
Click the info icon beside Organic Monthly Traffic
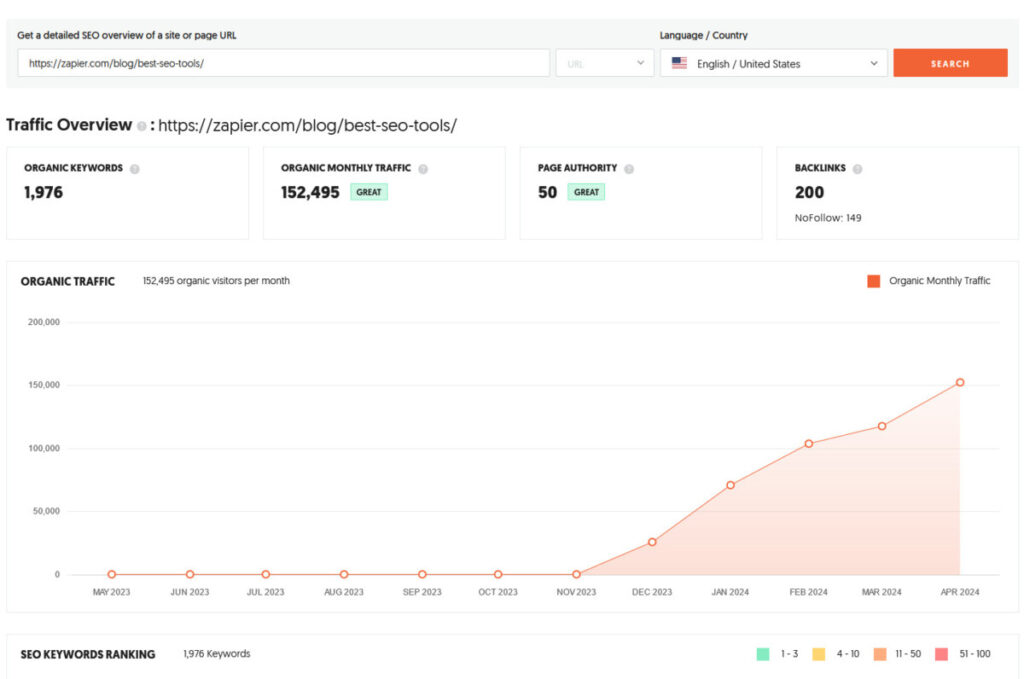point(423,169)
